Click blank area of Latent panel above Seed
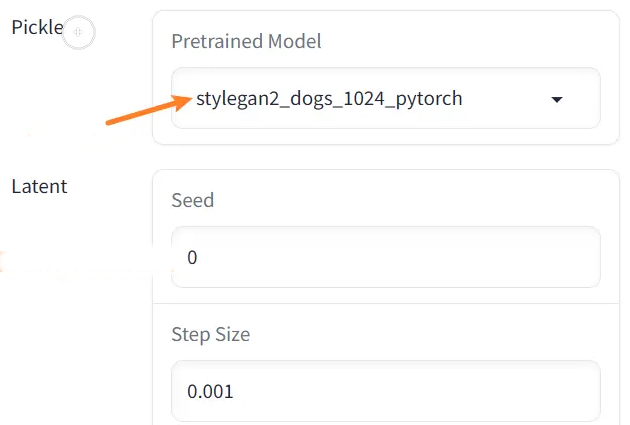The image size is (630, 425). [402, 200]
